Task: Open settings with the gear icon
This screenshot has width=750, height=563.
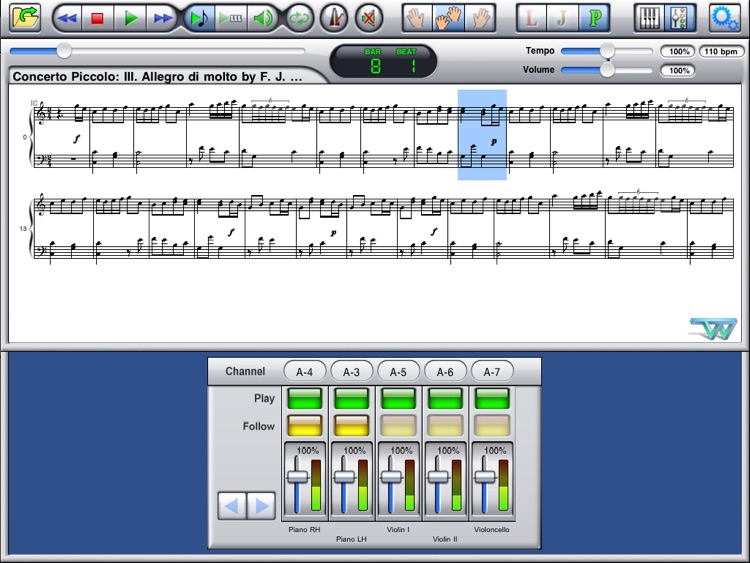Action: click(725, 18)
